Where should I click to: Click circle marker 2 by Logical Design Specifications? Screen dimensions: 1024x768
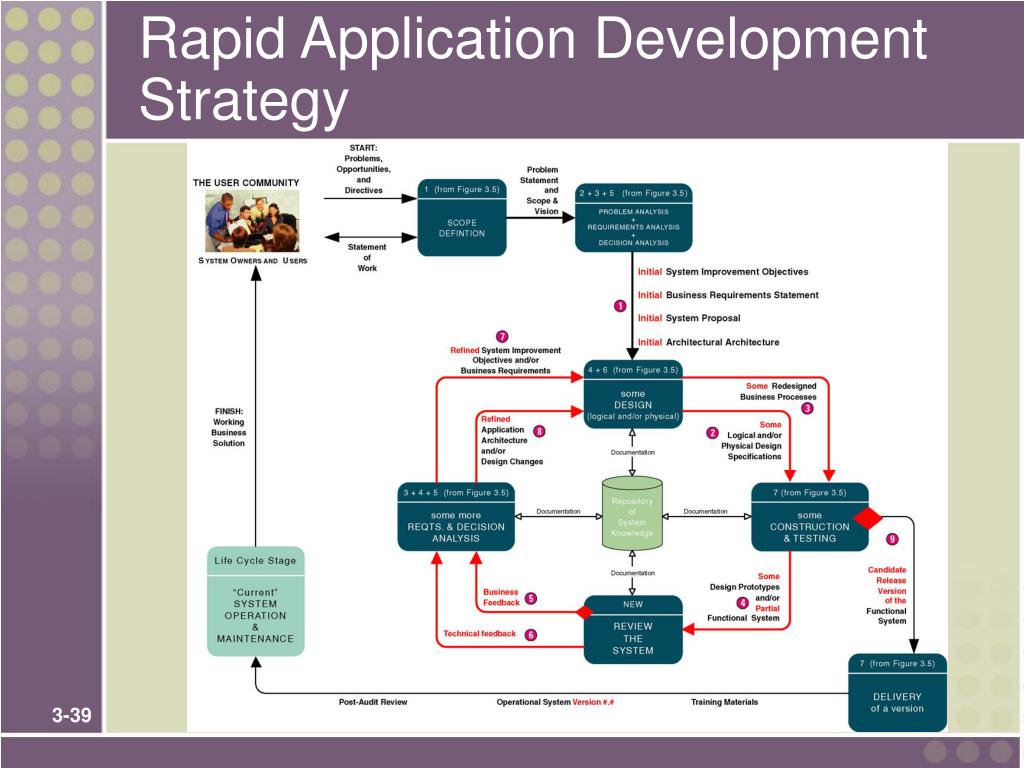point(712,433)
